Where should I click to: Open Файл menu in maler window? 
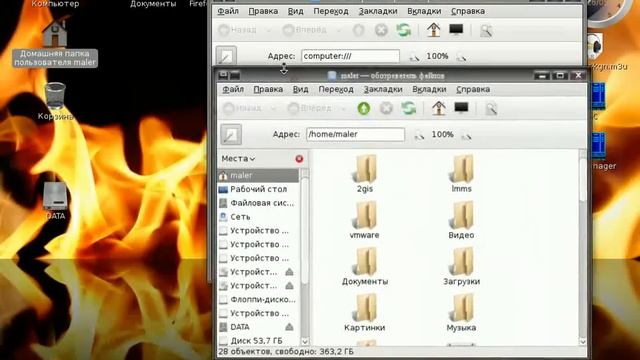click(x=233, y=89)
